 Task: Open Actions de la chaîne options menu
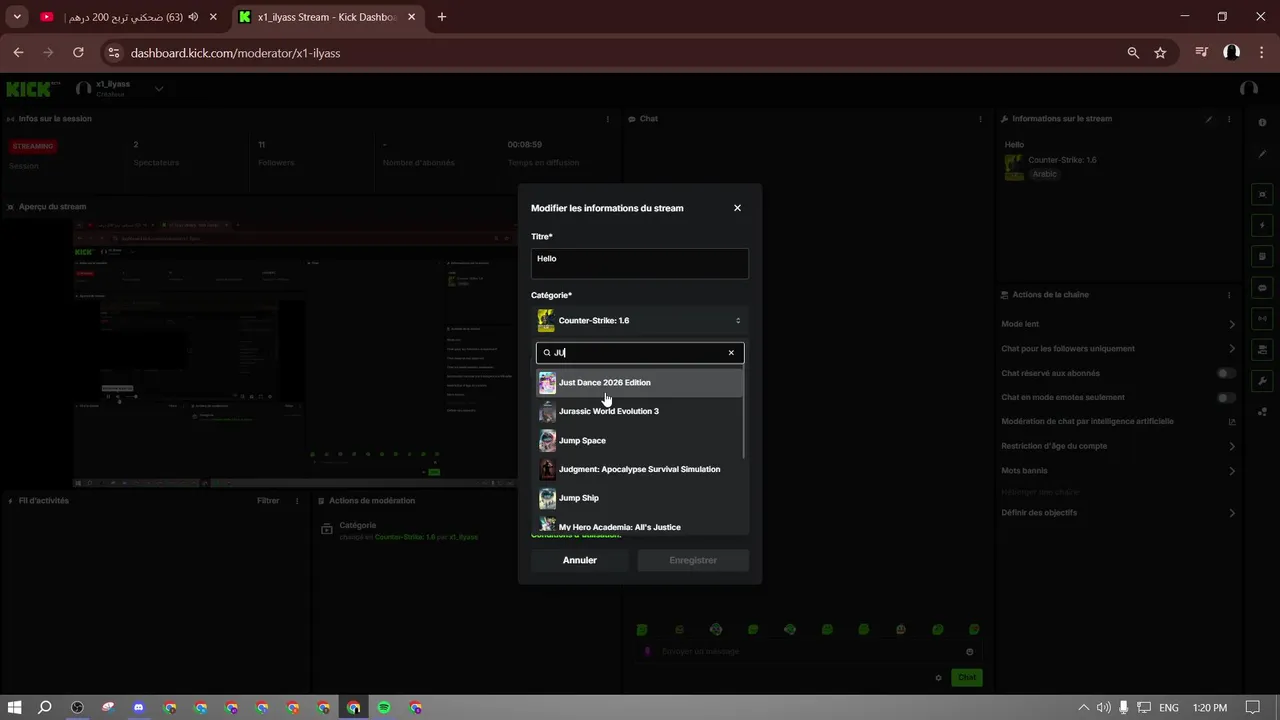pyautogui.click(x=1229, y=295)
